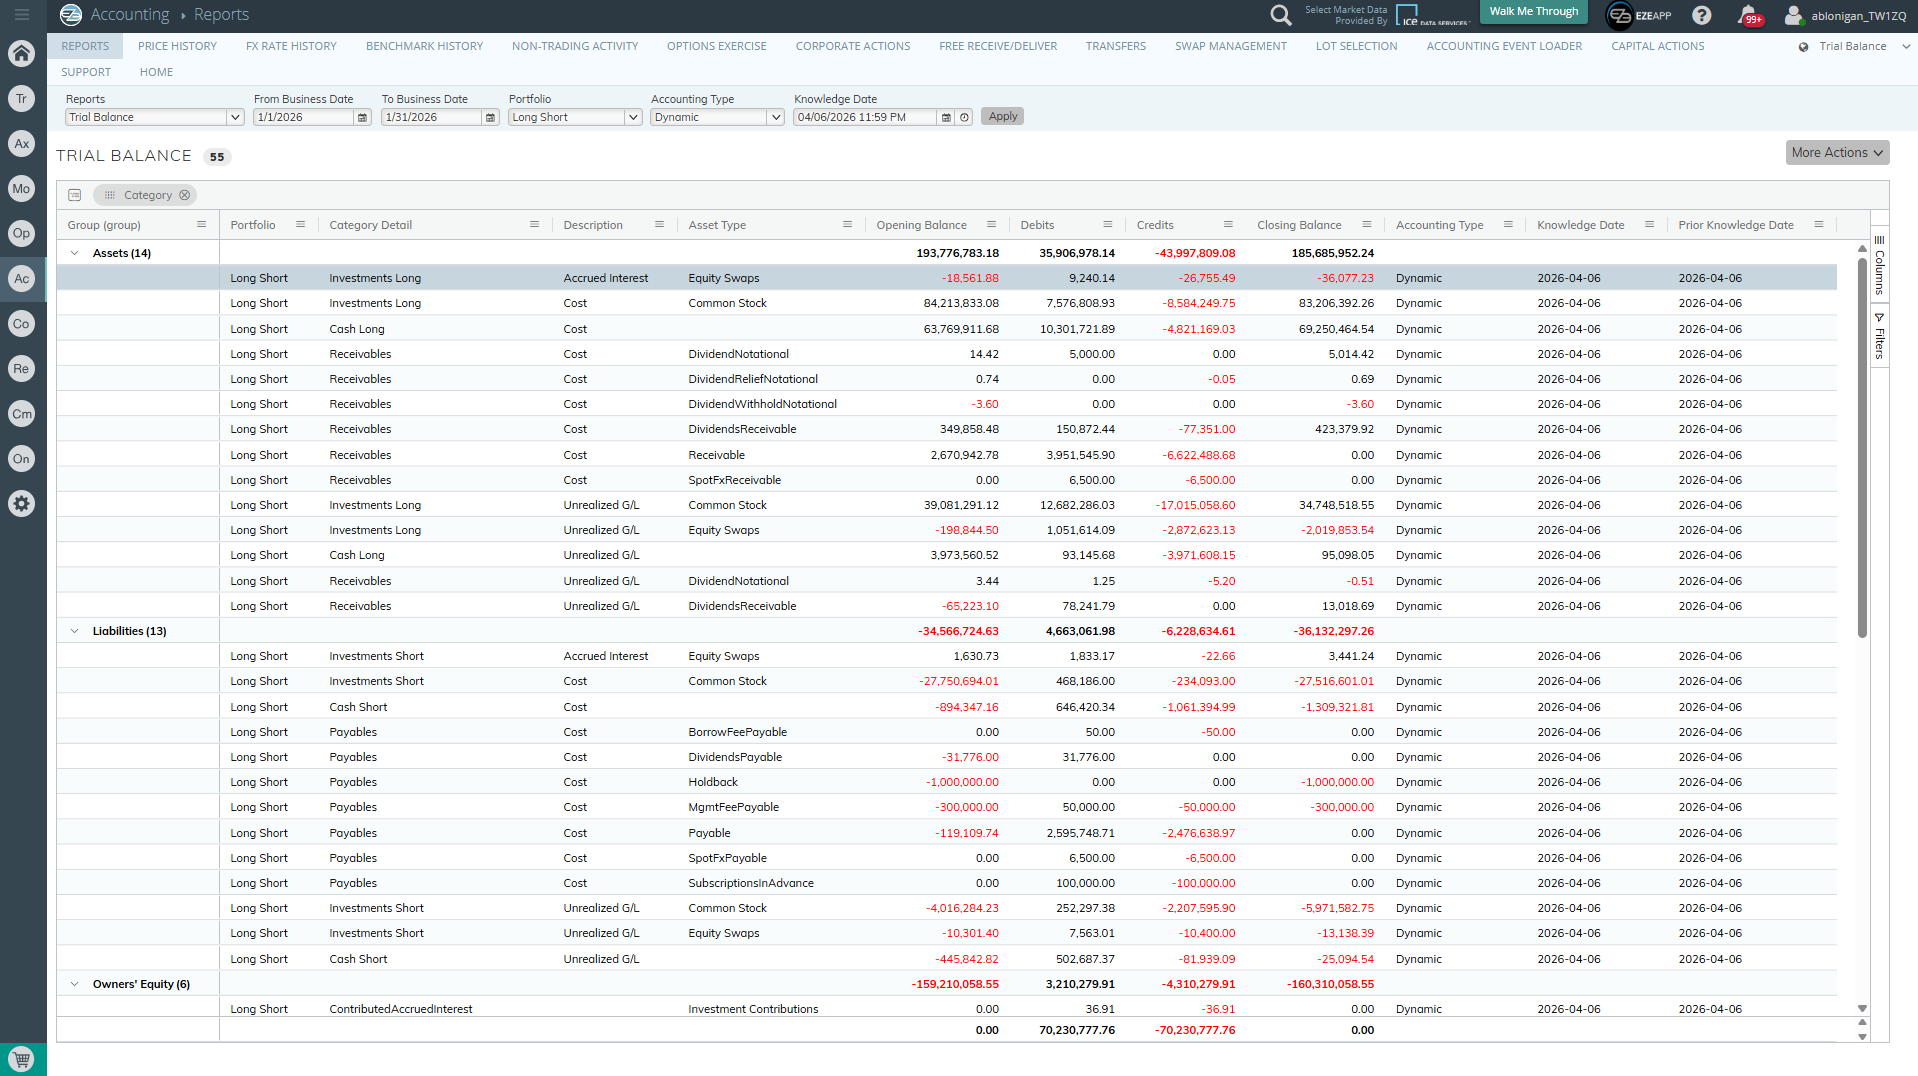Click the Walk Me Through button
1918x1076 pixels.
point(1533,12)
